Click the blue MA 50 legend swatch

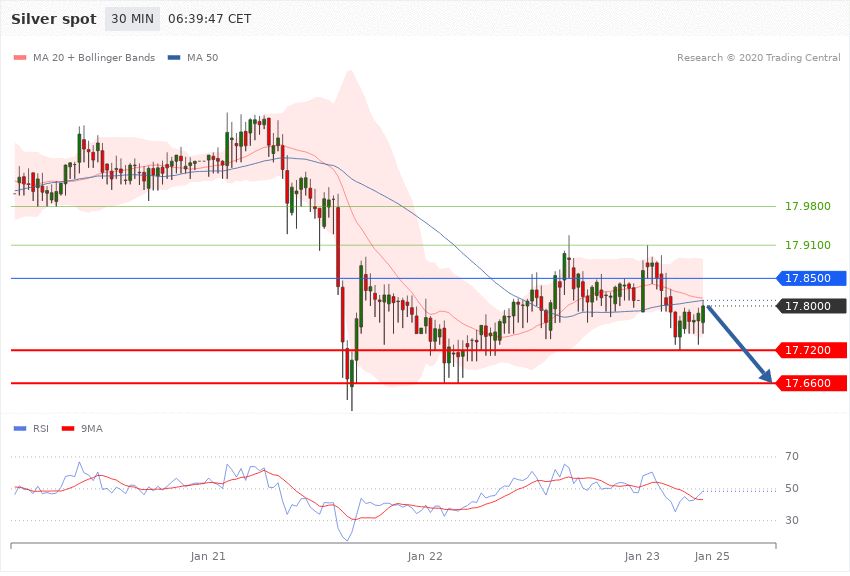point(174,58)
